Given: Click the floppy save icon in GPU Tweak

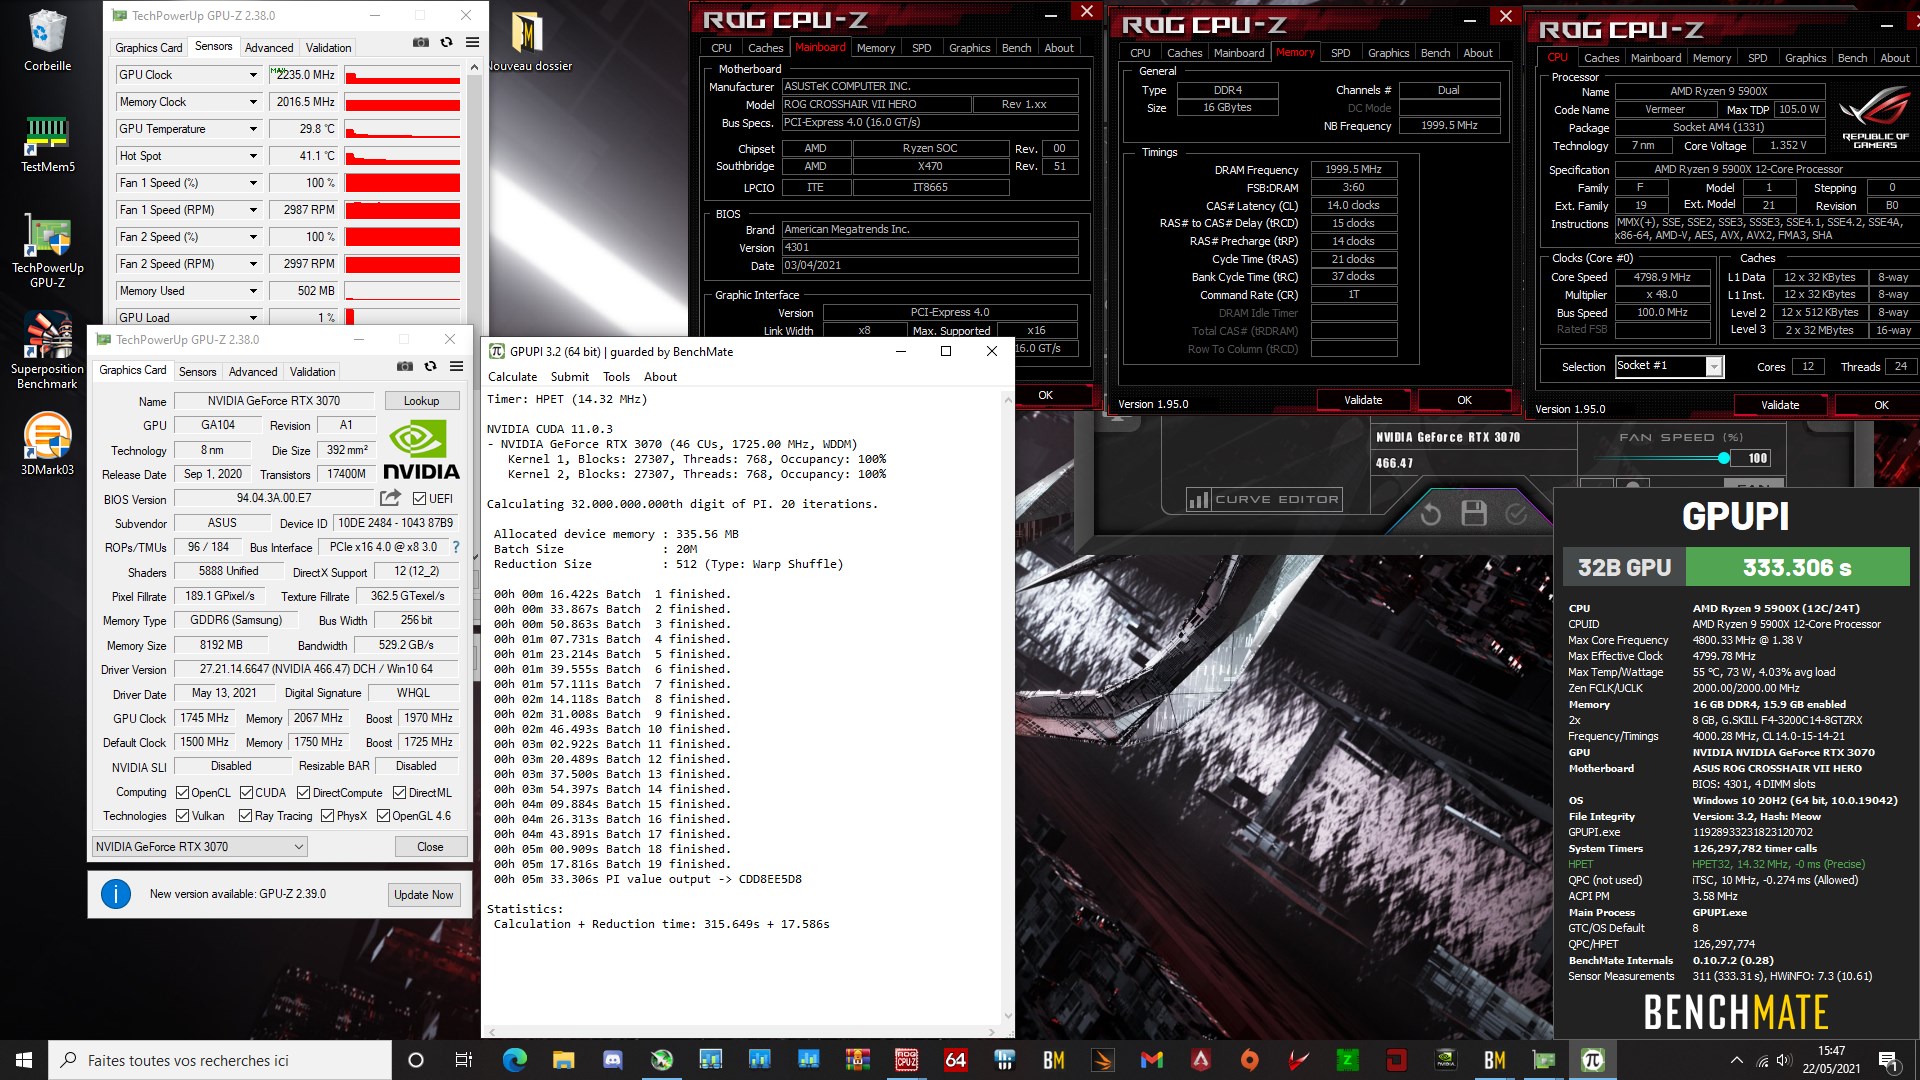Looking at the screenshot, I should (x=1474, y=513).
